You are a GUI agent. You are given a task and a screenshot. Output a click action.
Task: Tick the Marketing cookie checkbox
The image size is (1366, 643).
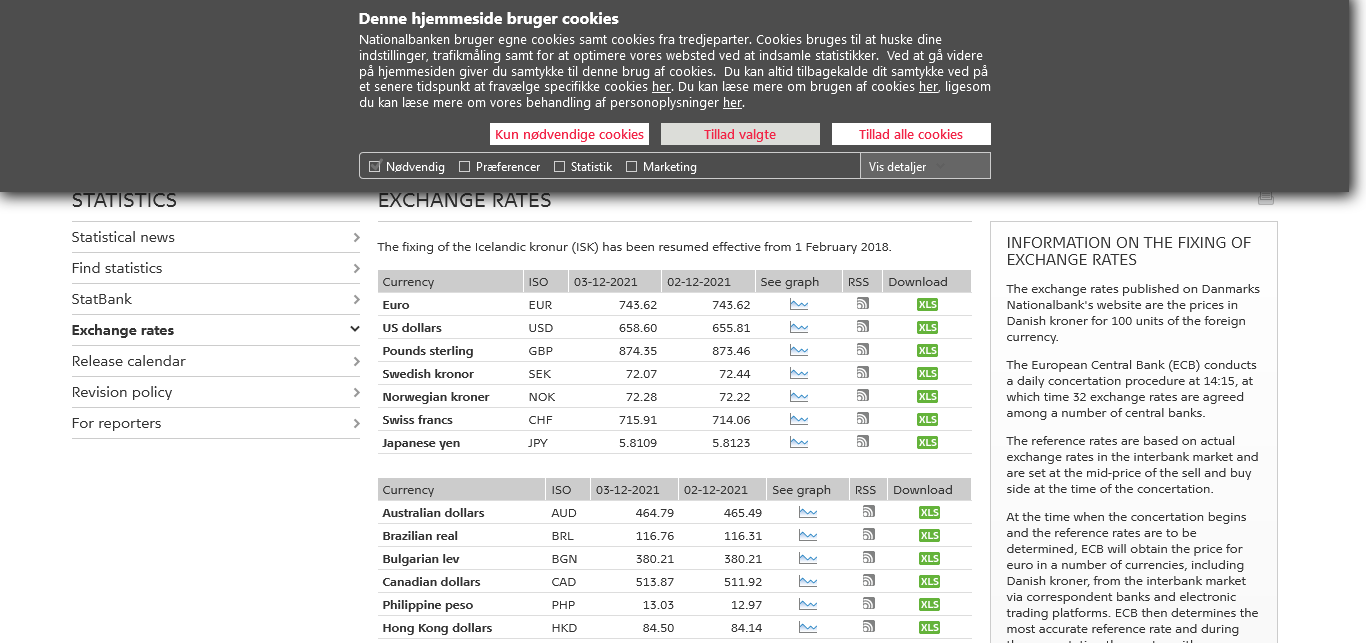[631, 167]
